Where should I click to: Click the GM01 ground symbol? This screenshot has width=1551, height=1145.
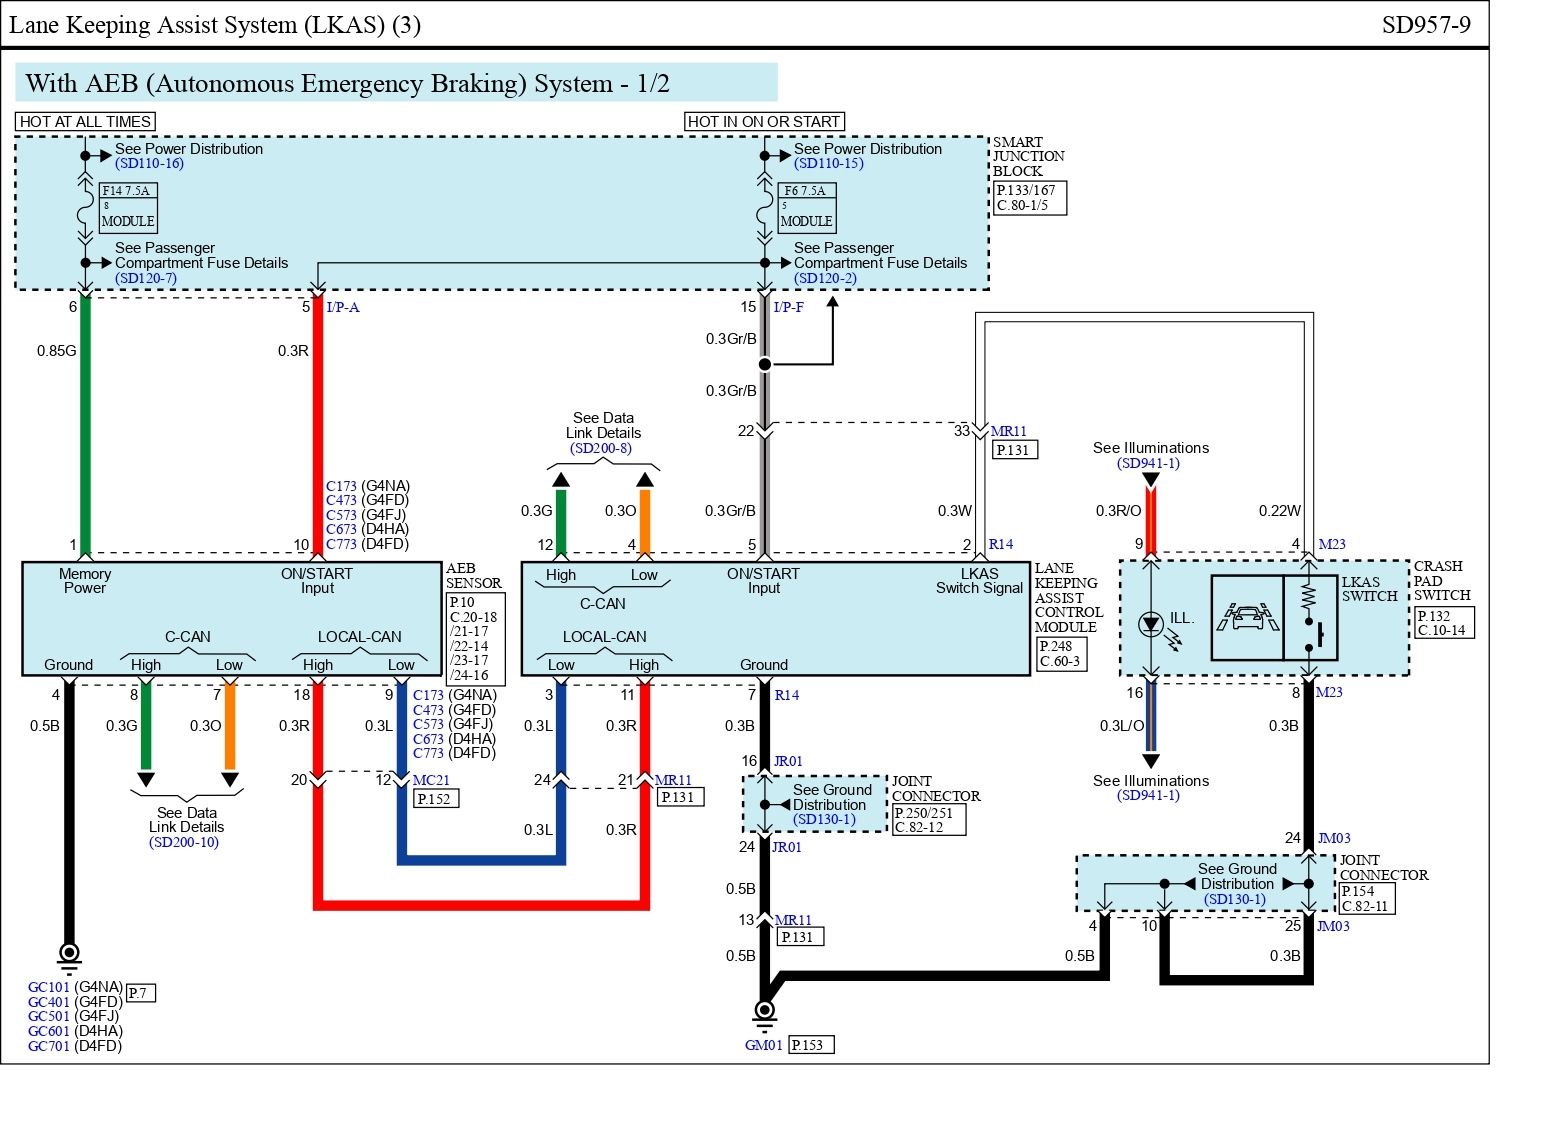click(x=764, y=1015)
